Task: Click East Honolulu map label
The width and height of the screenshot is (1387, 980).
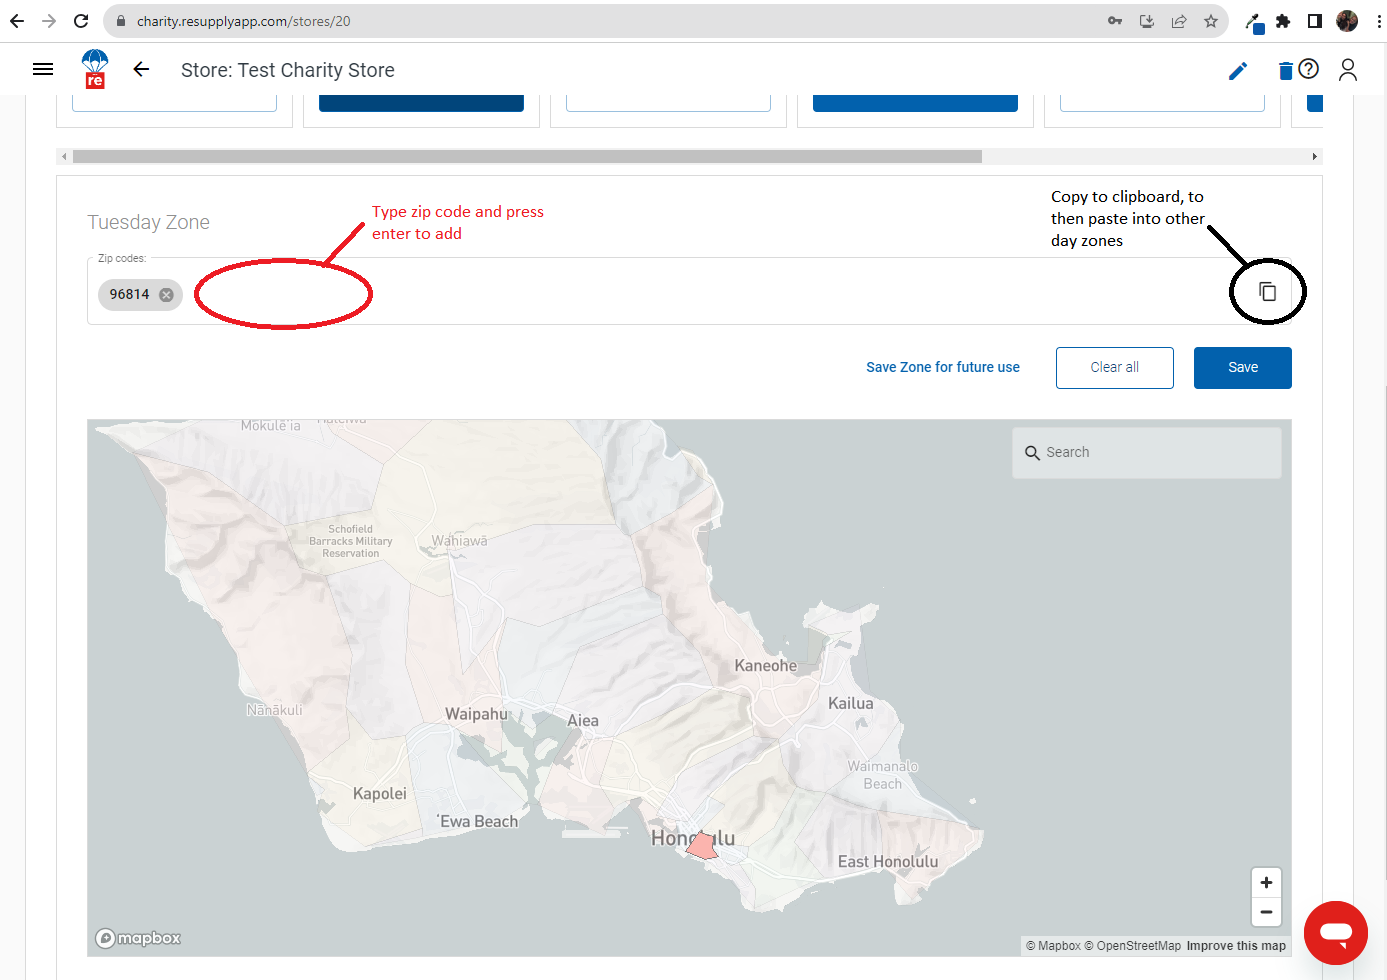Action: click(x=888, y=862)
